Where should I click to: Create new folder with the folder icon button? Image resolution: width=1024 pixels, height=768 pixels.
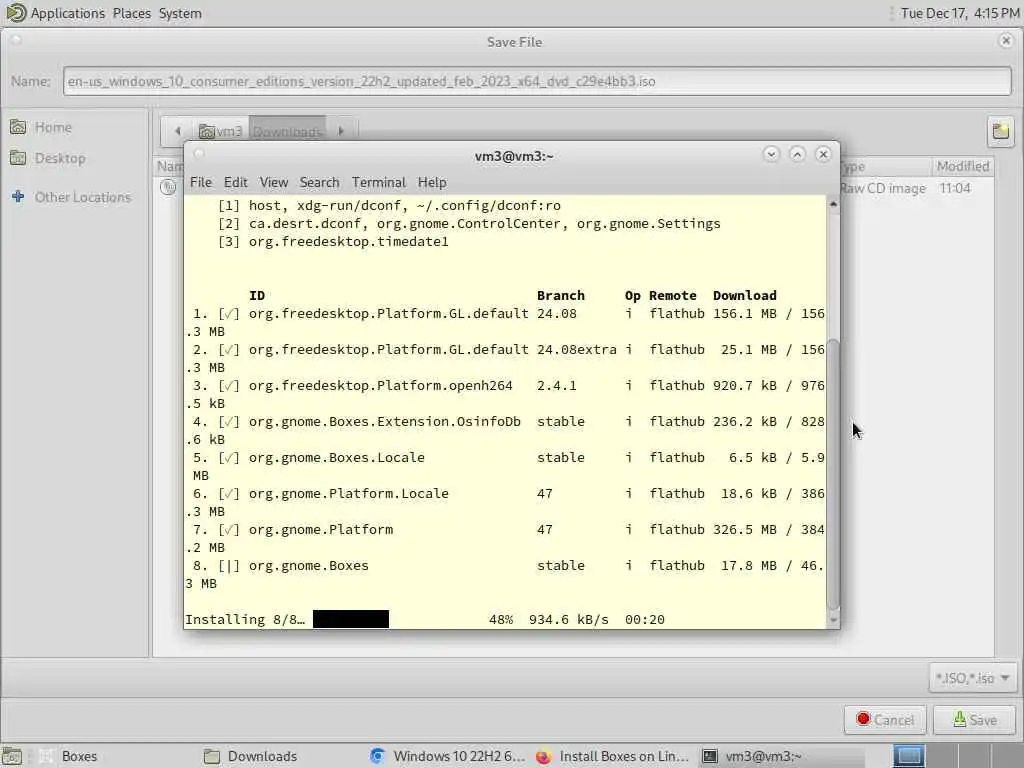pyautogui.click(x=1000, y=131)
